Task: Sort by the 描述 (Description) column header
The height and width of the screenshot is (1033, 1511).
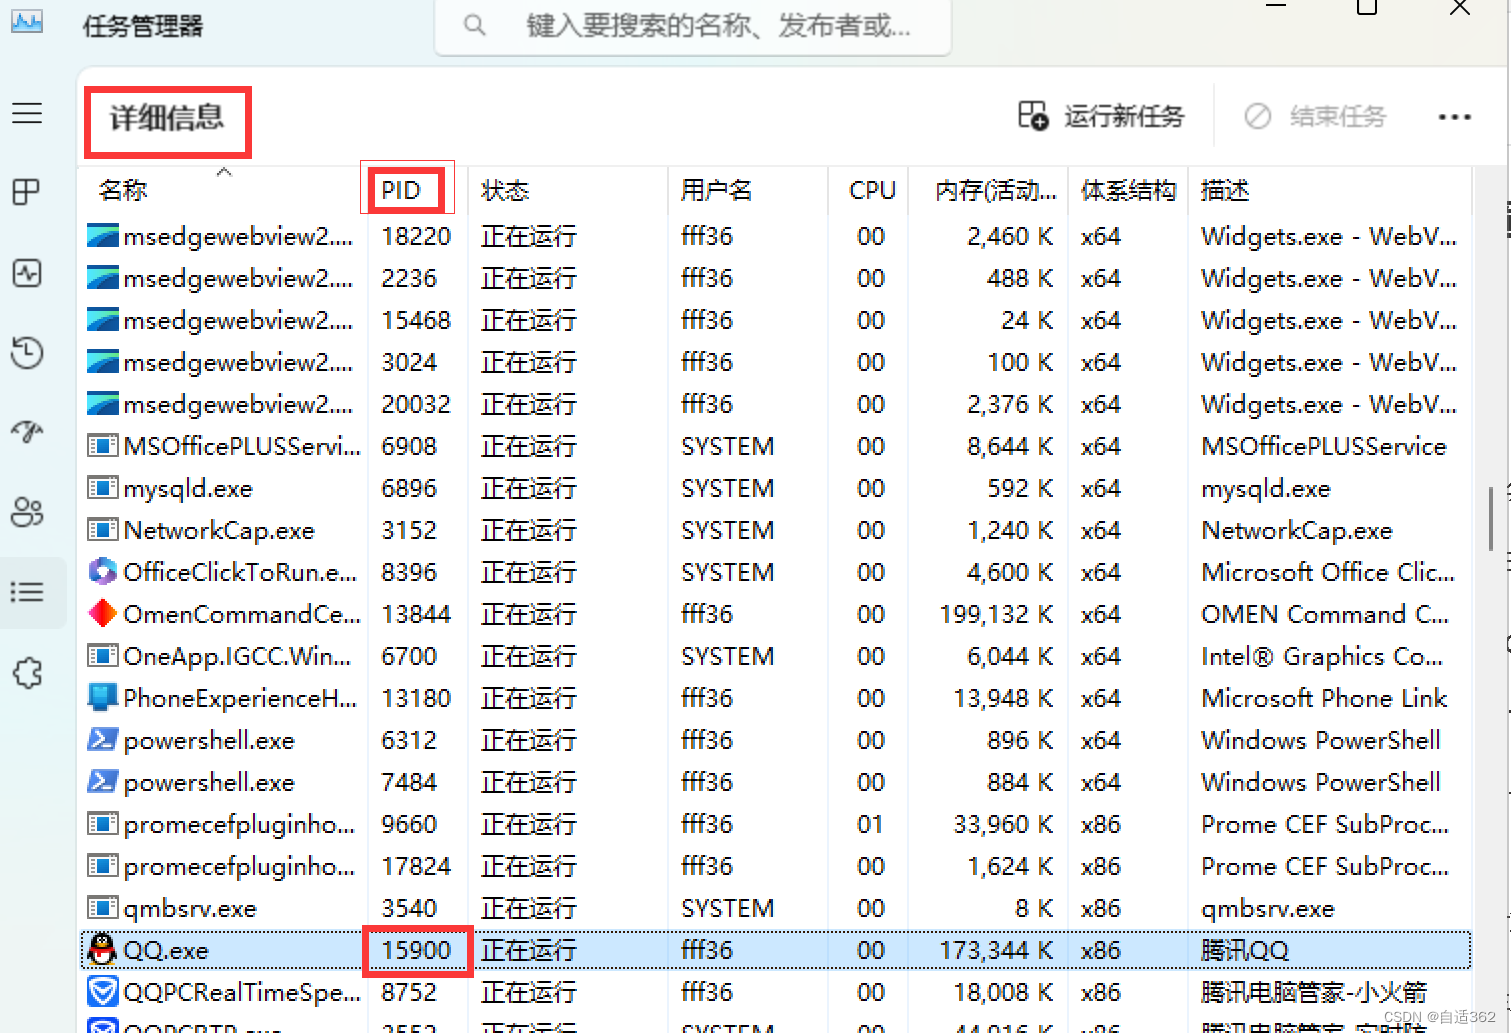Action: coord(1225,190)
